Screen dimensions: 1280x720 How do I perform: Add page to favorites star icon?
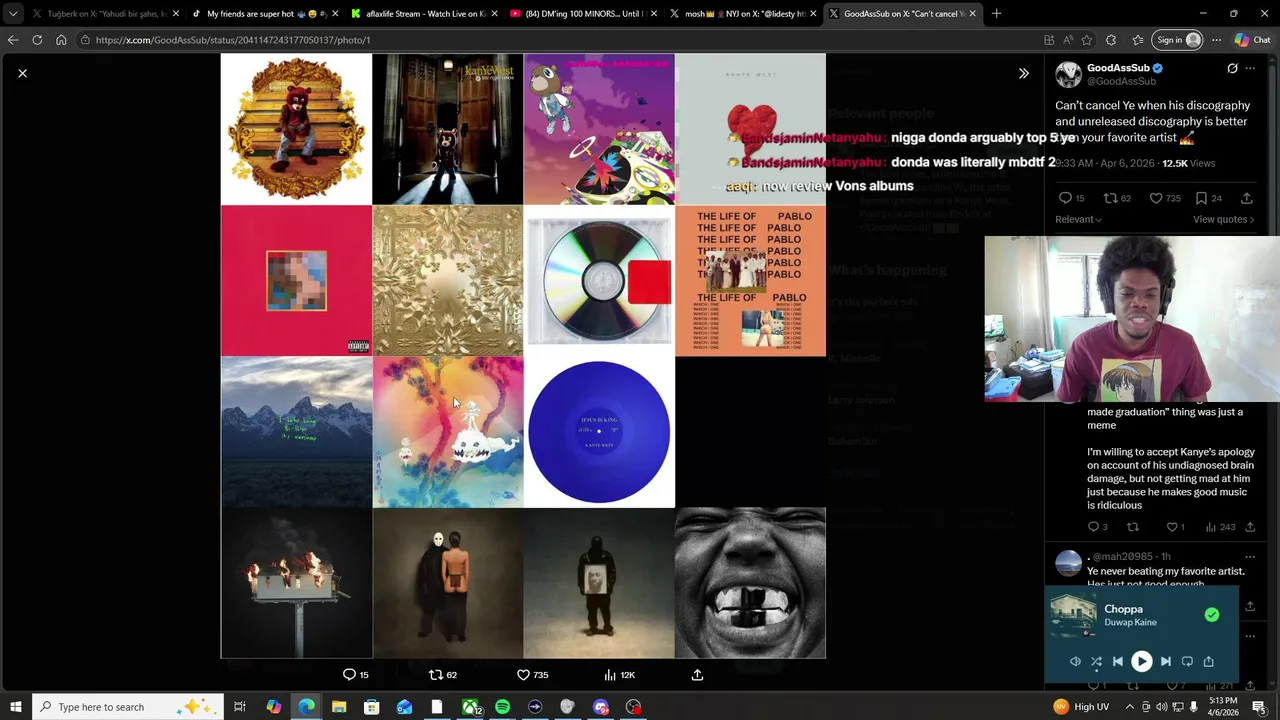coord(1088,40)
